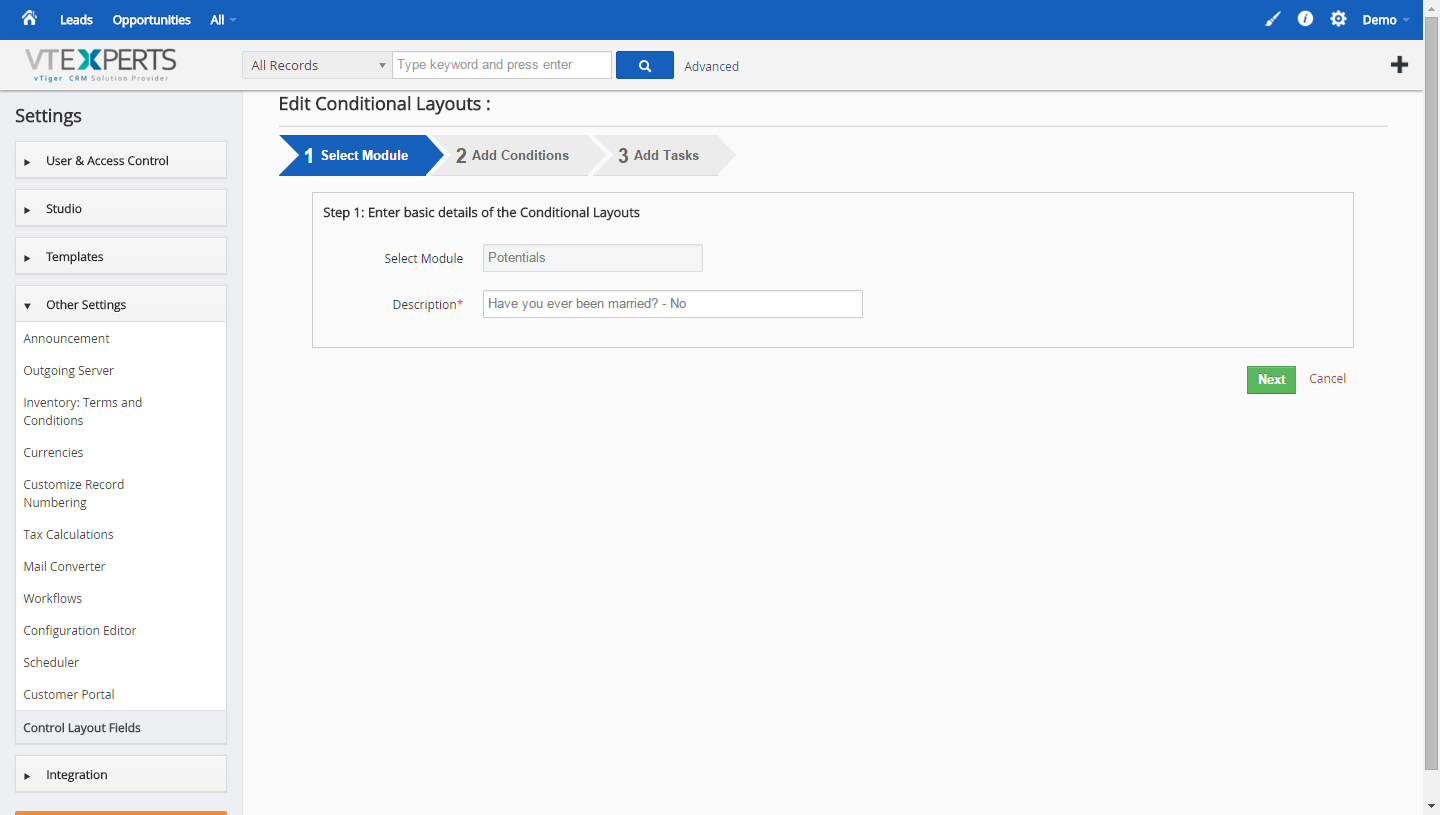Expand User & Access Control section

pyautogui.click(x=121, y=160)
